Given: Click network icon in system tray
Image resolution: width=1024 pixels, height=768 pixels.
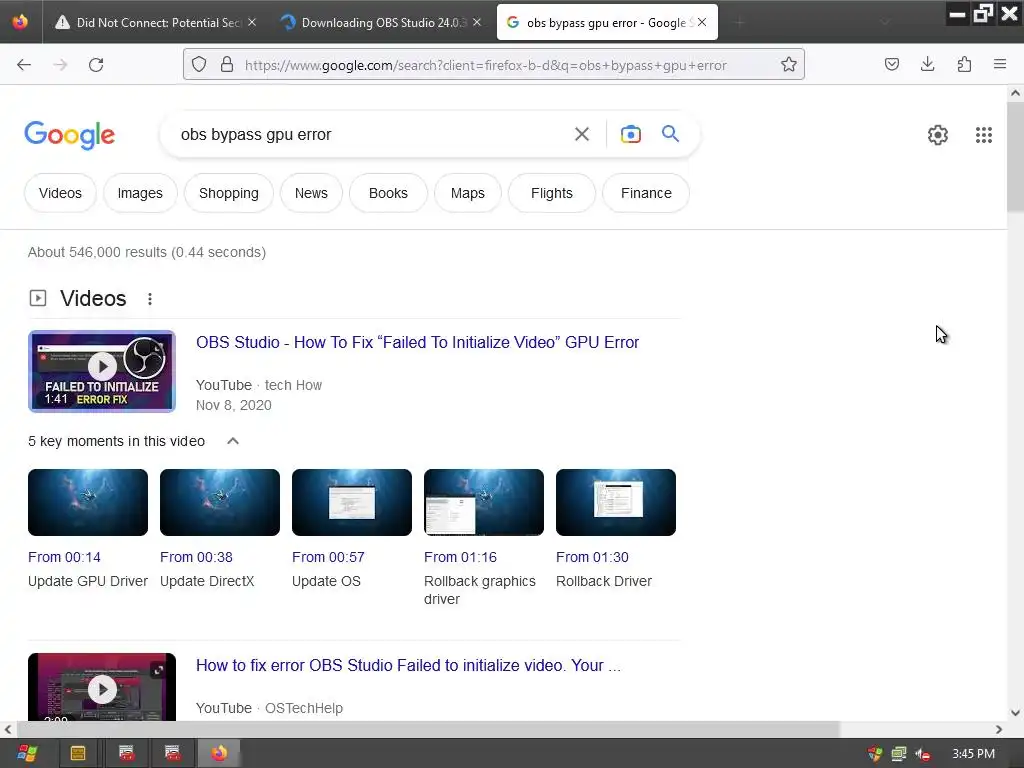Looking at the screenshot, I should (899, 754).
